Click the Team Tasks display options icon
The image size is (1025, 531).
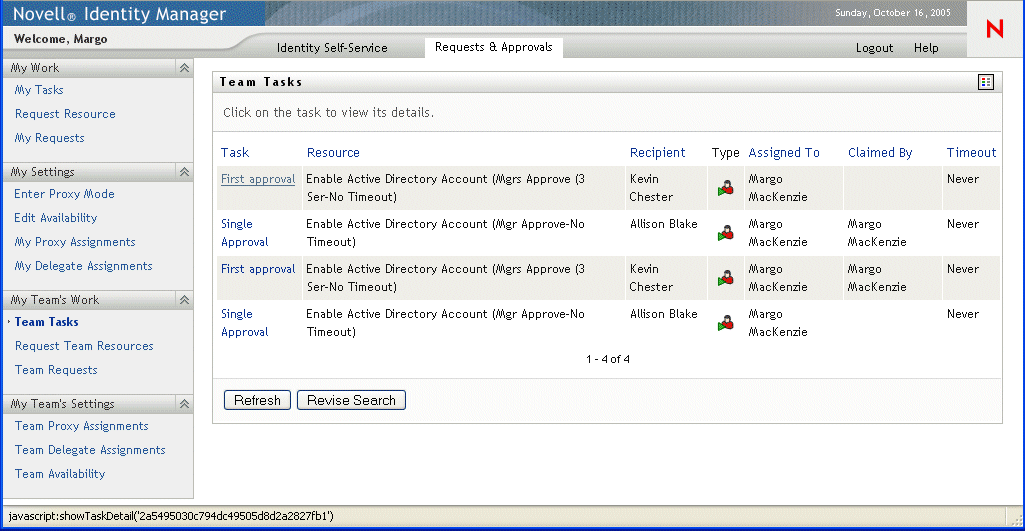(986, 82)
